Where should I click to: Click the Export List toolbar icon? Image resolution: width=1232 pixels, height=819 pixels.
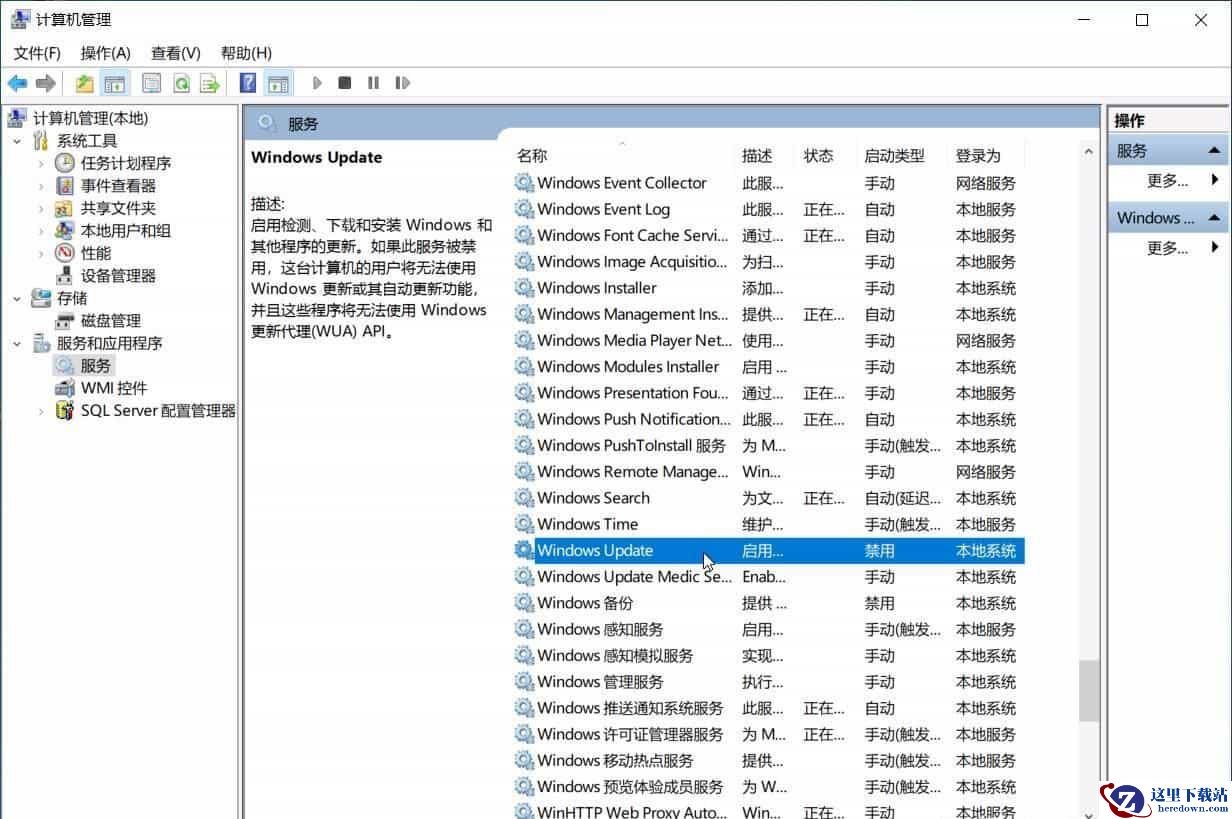point(209,83)
